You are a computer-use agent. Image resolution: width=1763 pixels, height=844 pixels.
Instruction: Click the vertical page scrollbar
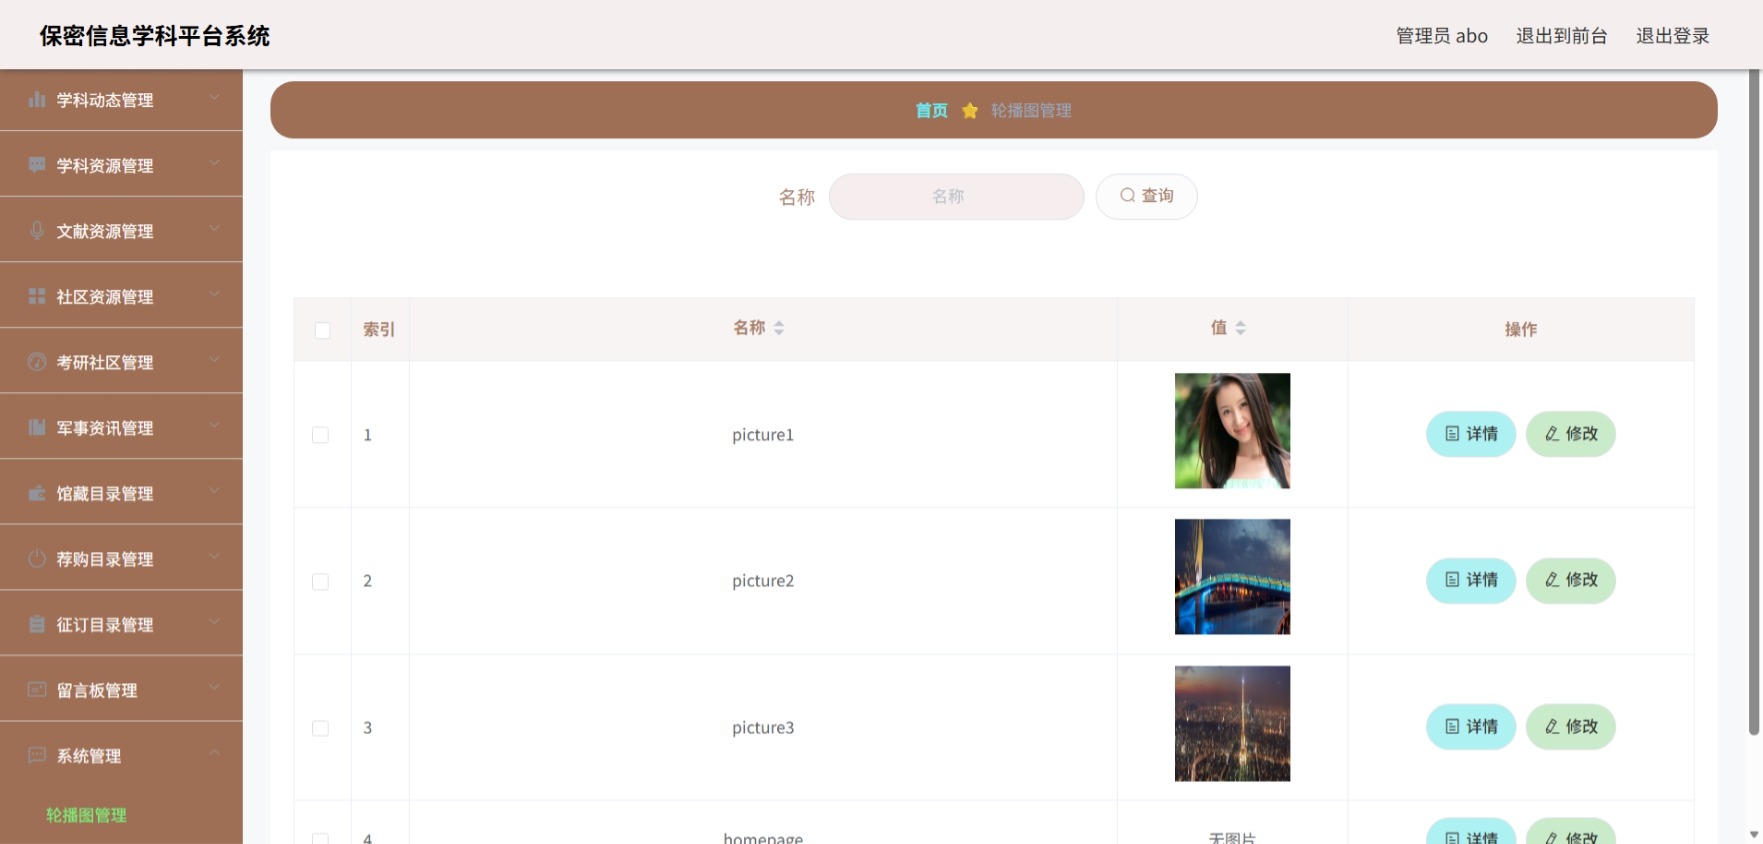pyautogui.click(x=1753, y=402)
